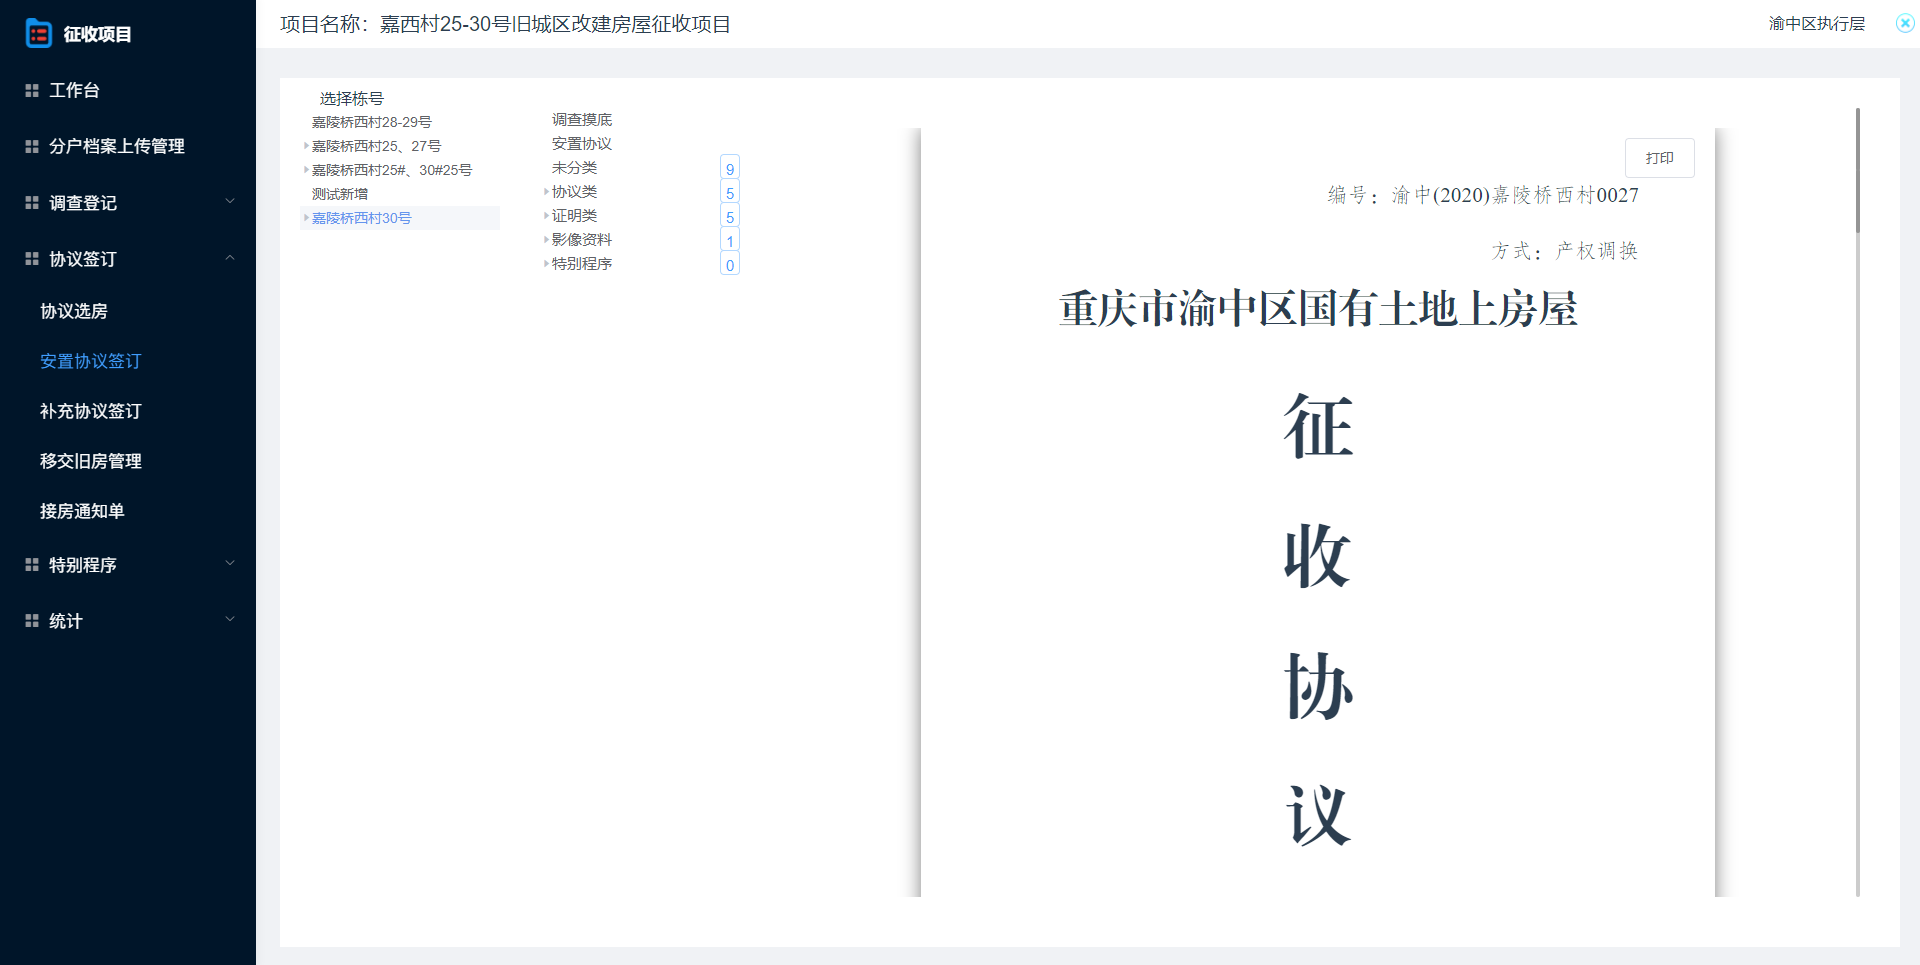Image resolution: width=1920 pixels, height=965 pixels.
Task: Click the 未分类 count badge 9
Action: coord(730,169)
